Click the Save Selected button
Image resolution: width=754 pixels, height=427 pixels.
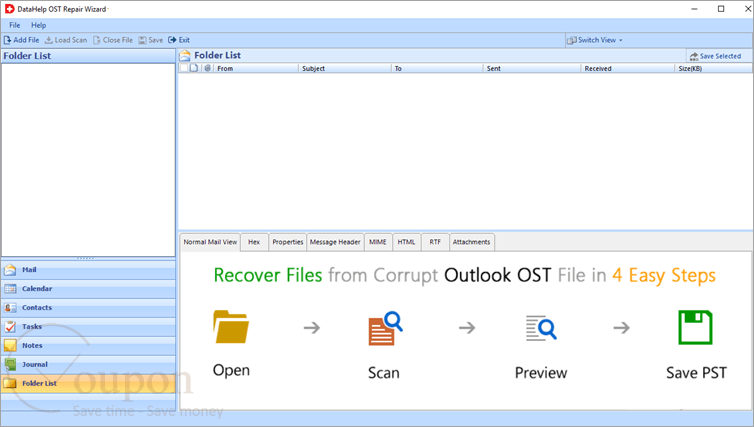click(x=715, y=56)
